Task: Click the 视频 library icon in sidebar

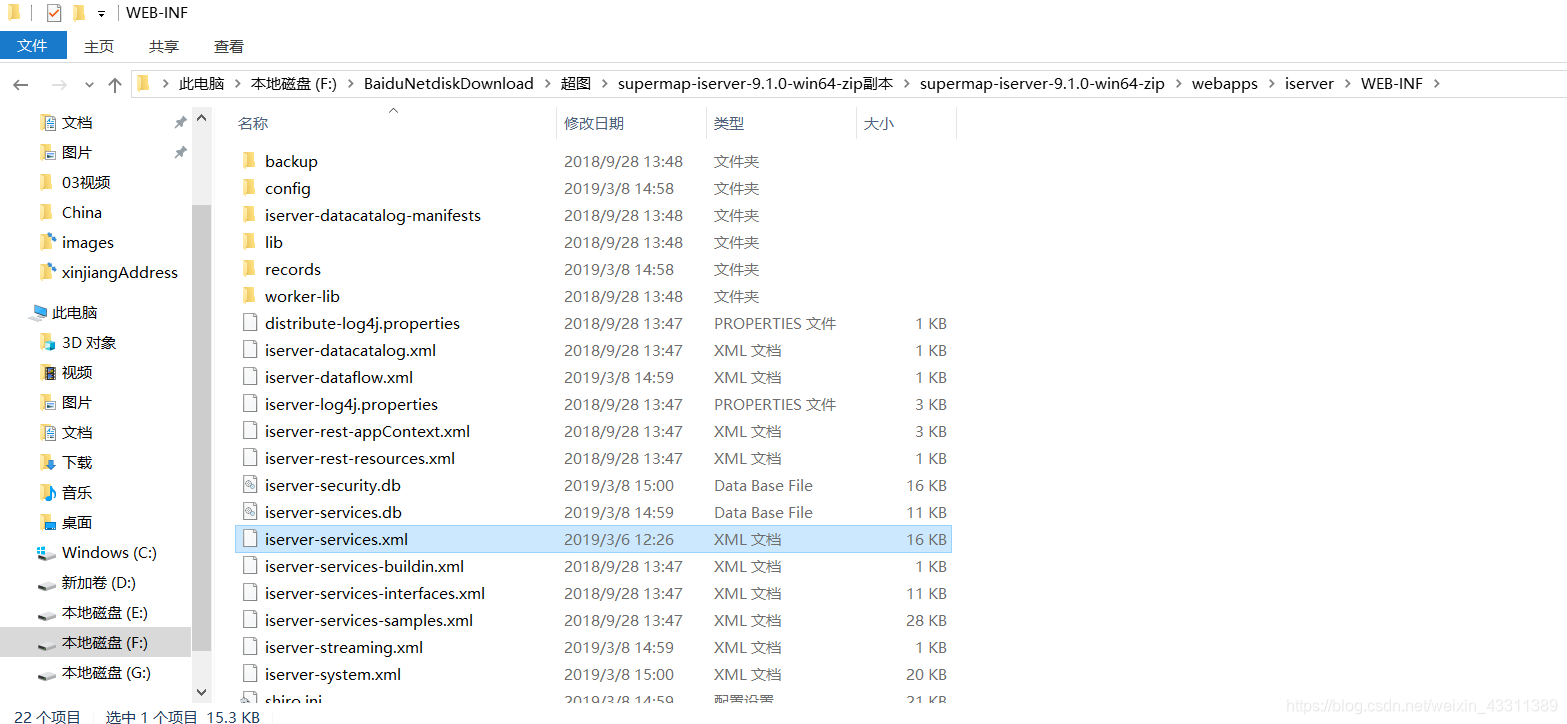Action: 47,372
